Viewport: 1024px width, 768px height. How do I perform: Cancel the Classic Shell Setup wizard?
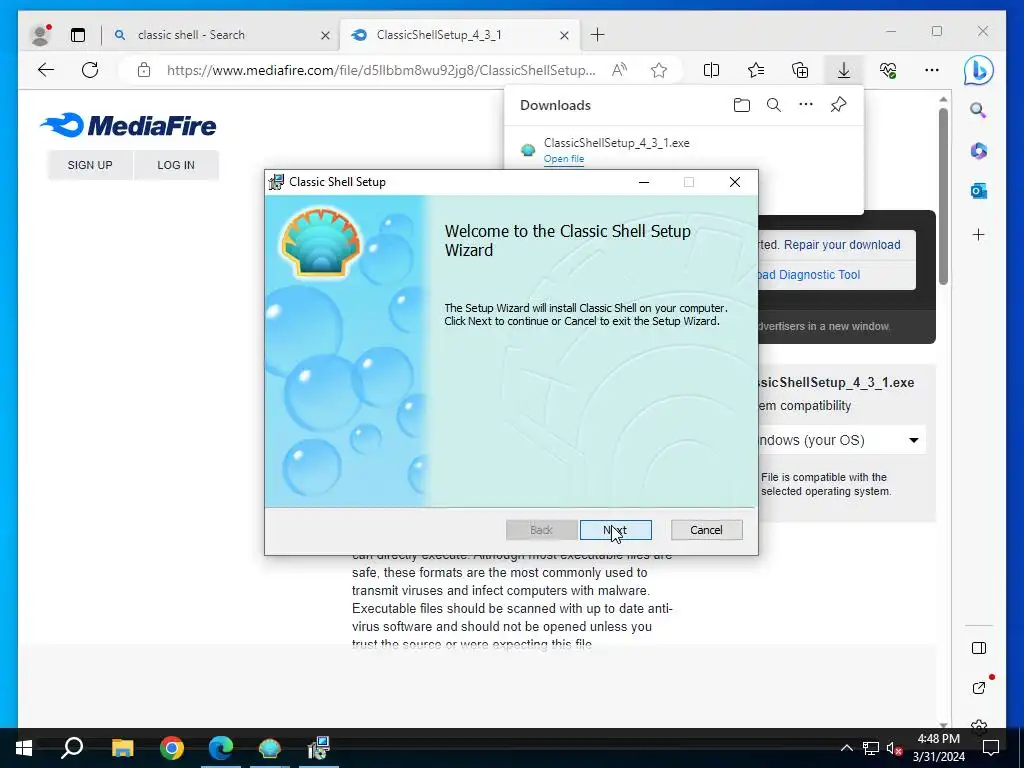(706, 530)
